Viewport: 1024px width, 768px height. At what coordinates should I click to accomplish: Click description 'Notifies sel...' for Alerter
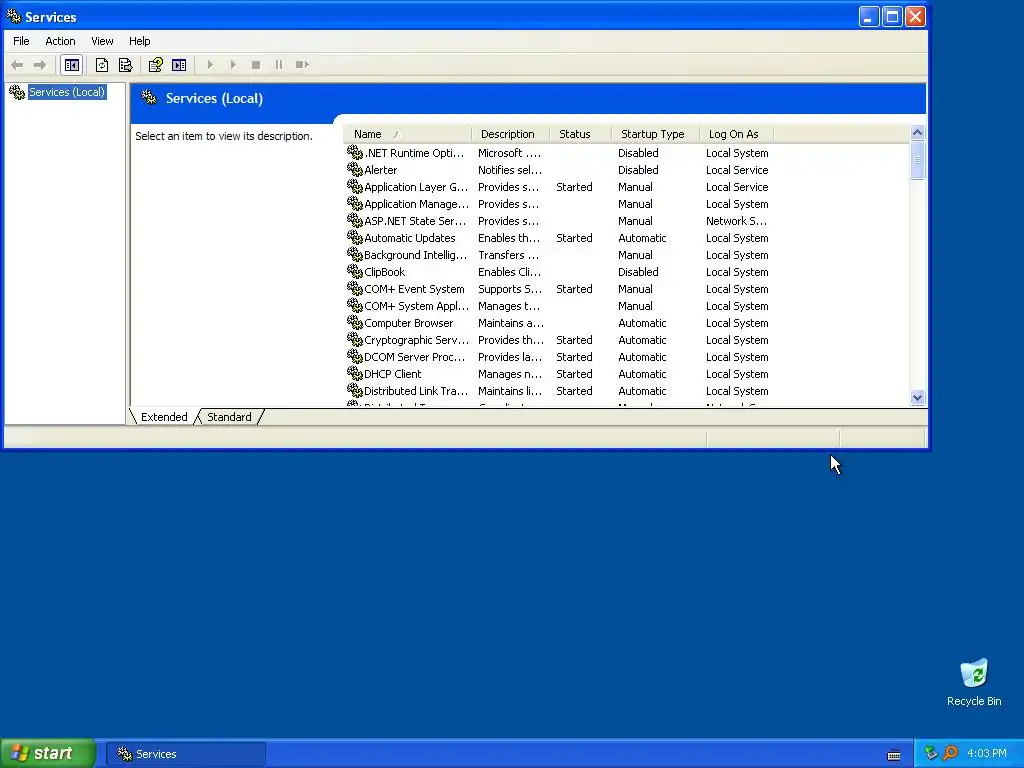(509, 170)
